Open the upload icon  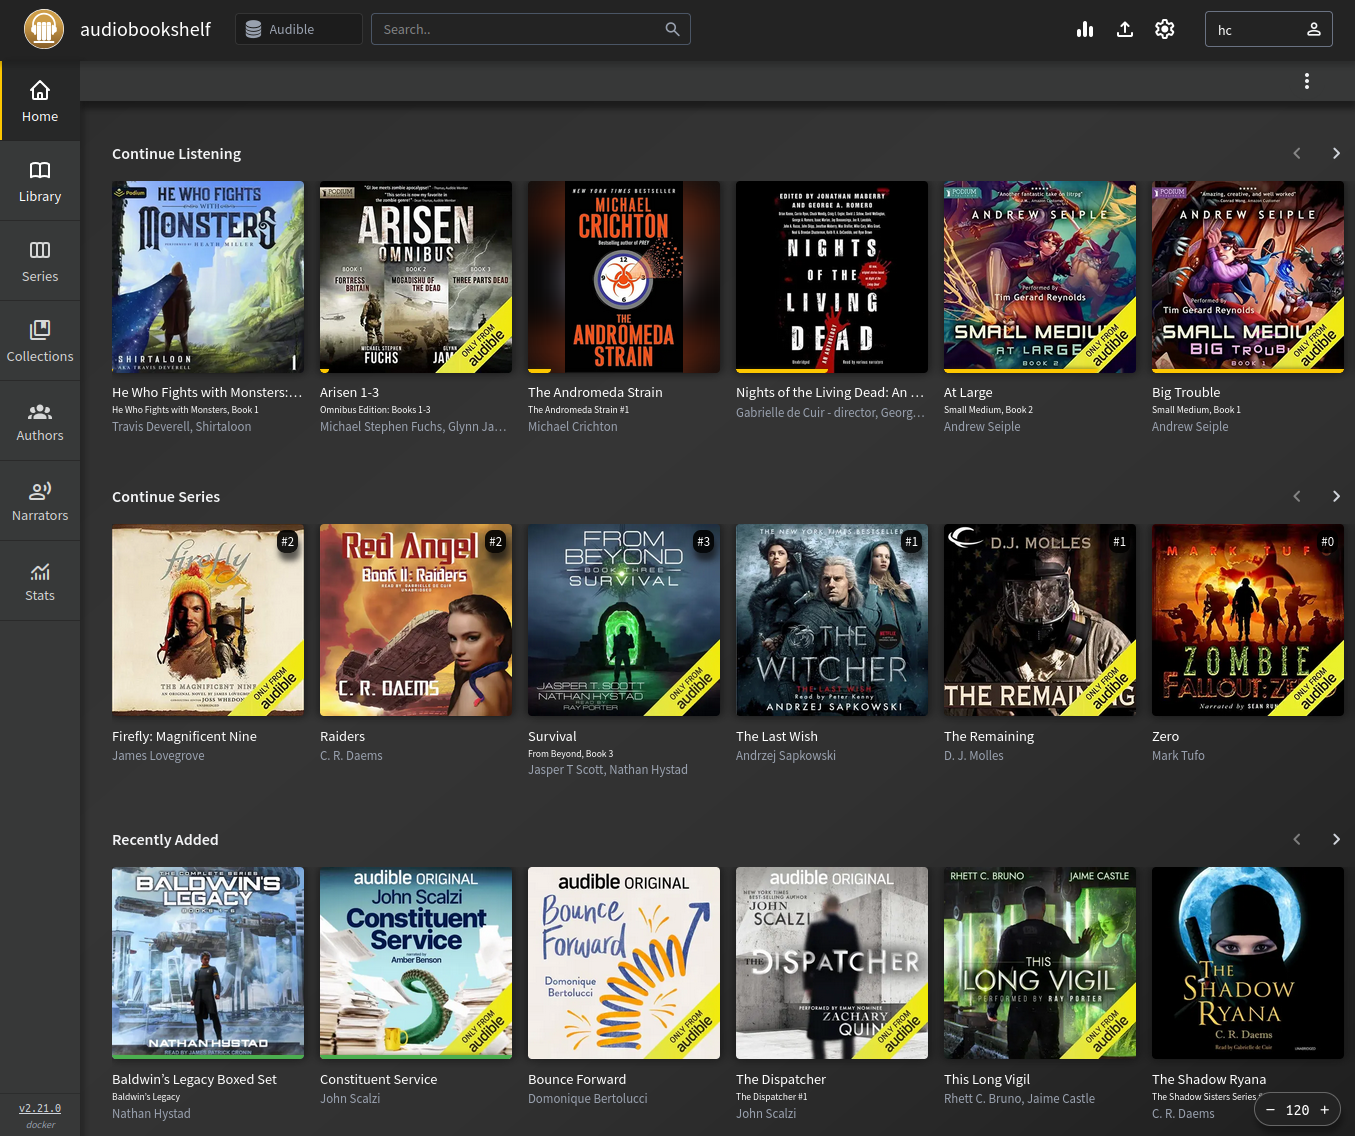pos(1125,29)
